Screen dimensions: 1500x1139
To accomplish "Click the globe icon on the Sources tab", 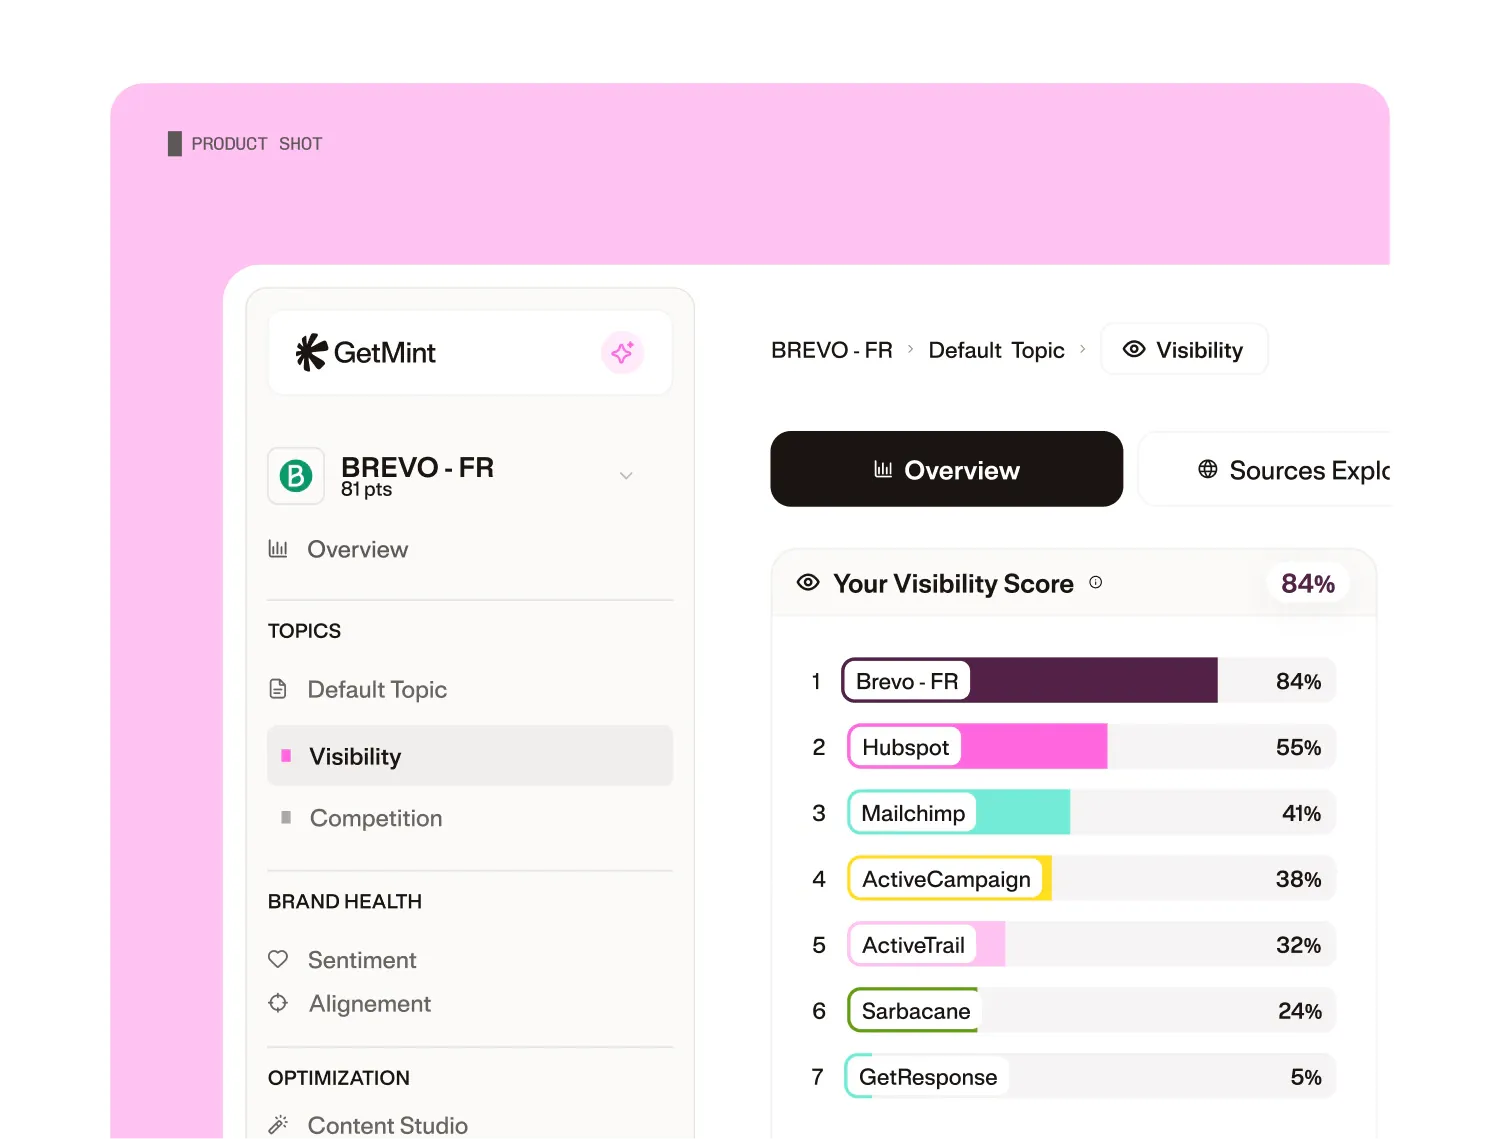I will 1208,469.
